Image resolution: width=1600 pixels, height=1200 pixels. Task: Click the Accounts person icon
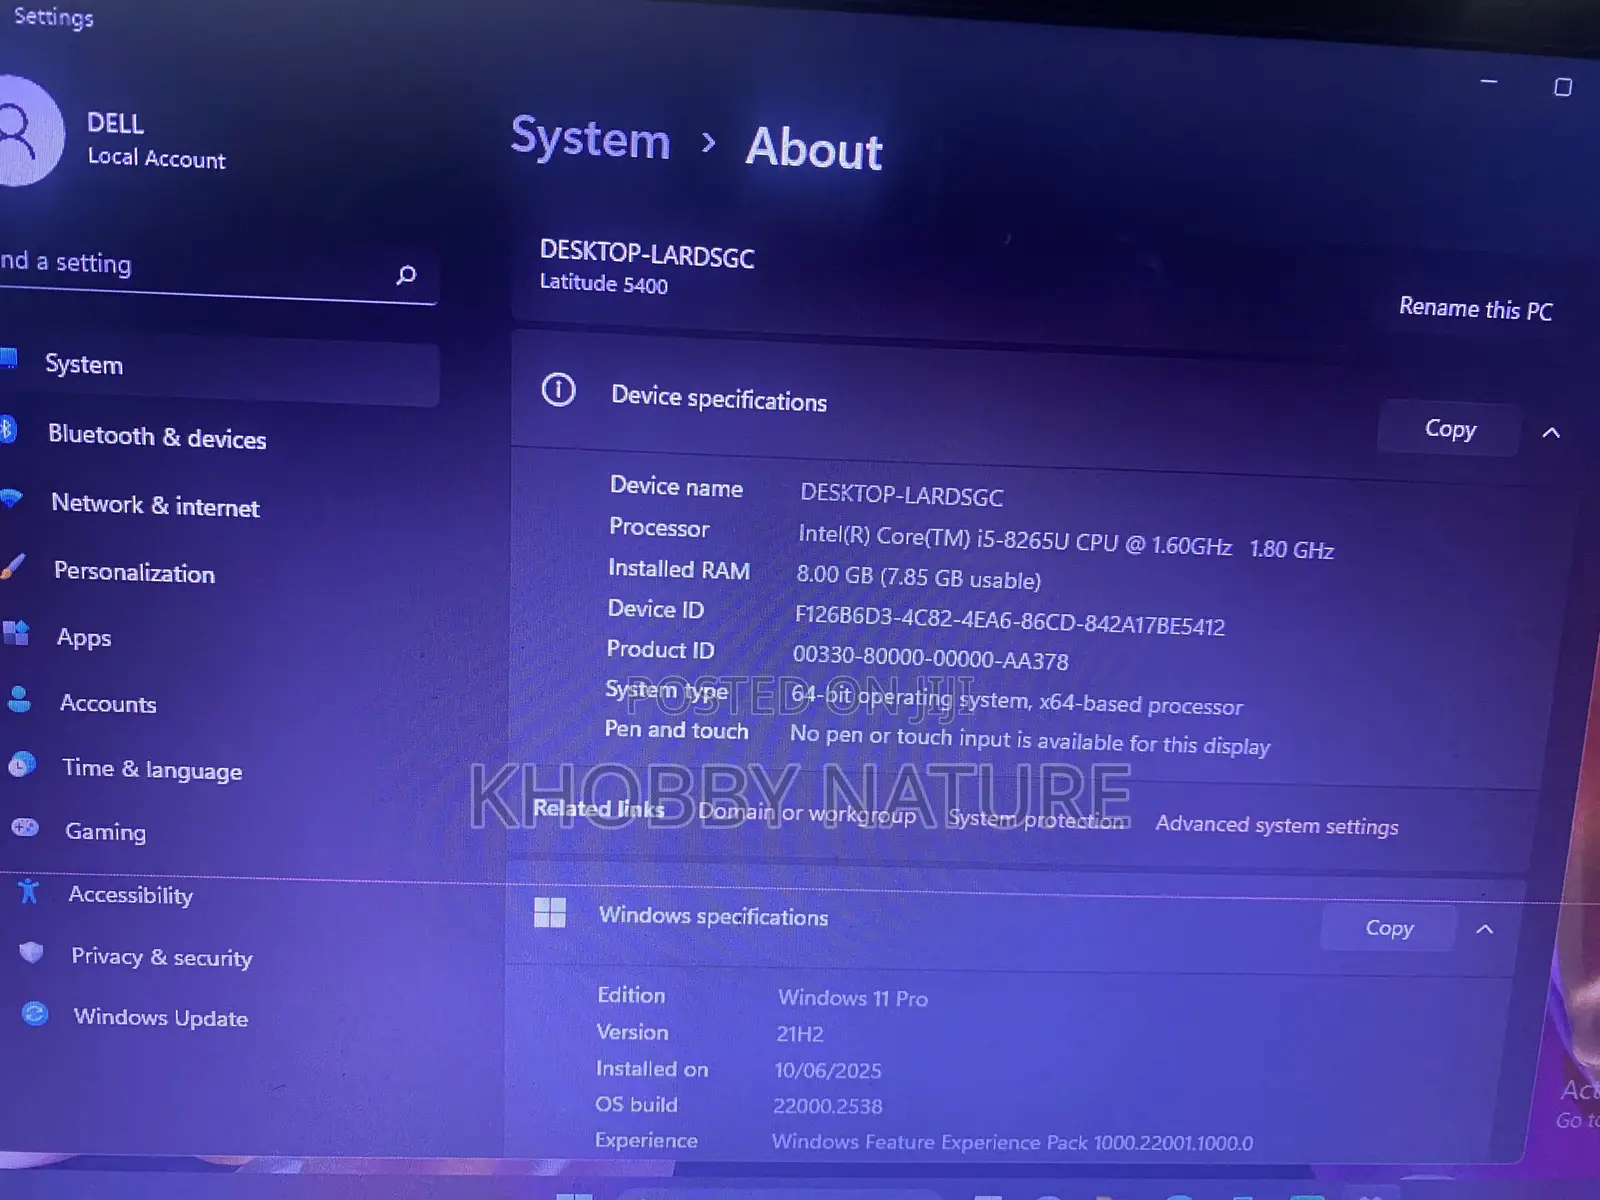pos(19,698)
